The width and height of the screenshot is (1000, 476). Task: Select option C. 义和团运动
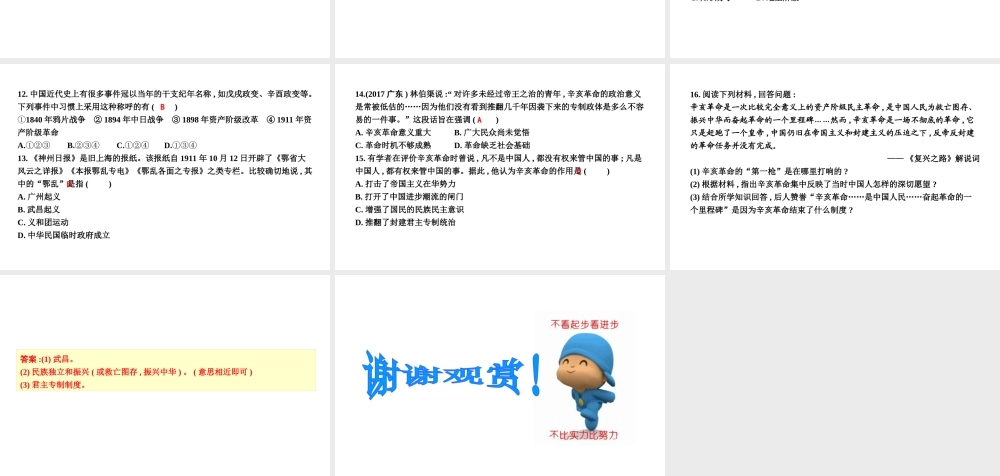[x=43, y=222]
